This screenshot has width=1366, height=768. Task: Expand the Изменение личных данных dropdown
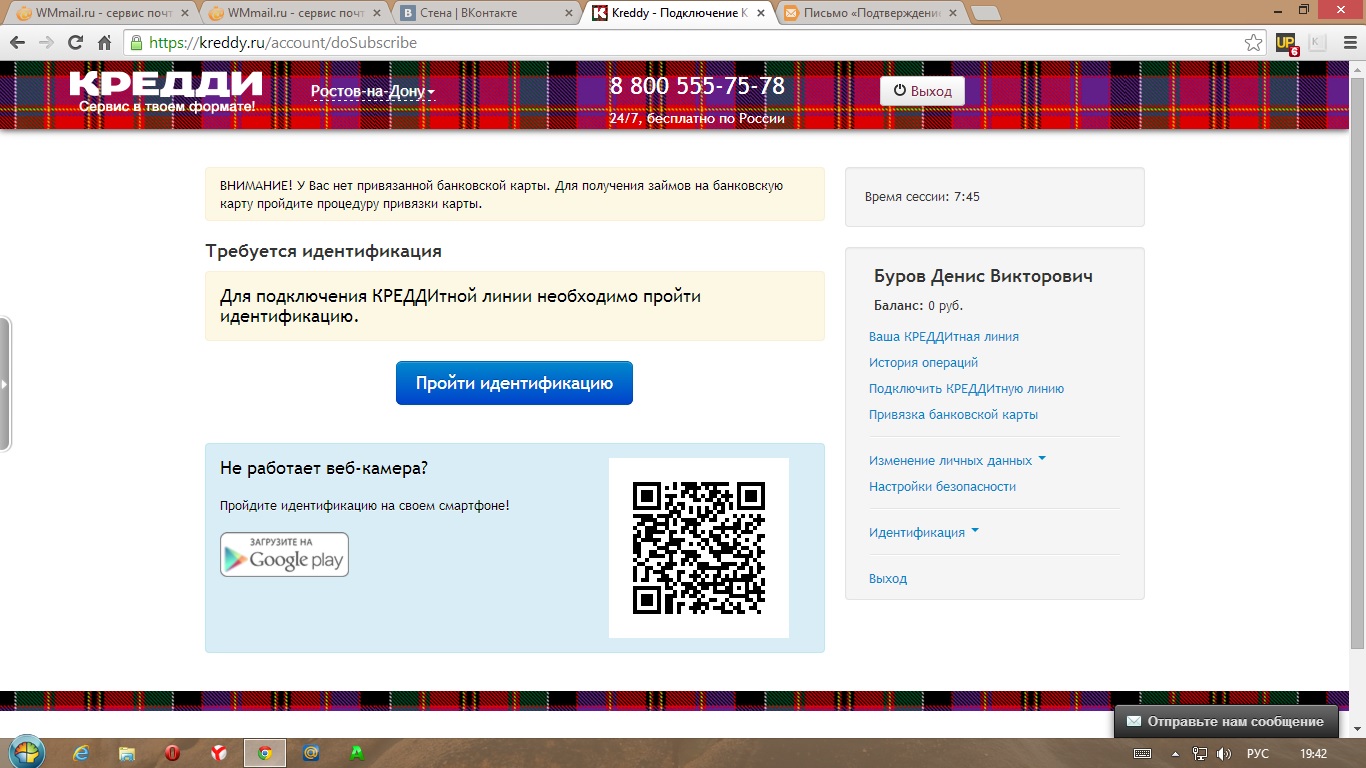point(957,461)
